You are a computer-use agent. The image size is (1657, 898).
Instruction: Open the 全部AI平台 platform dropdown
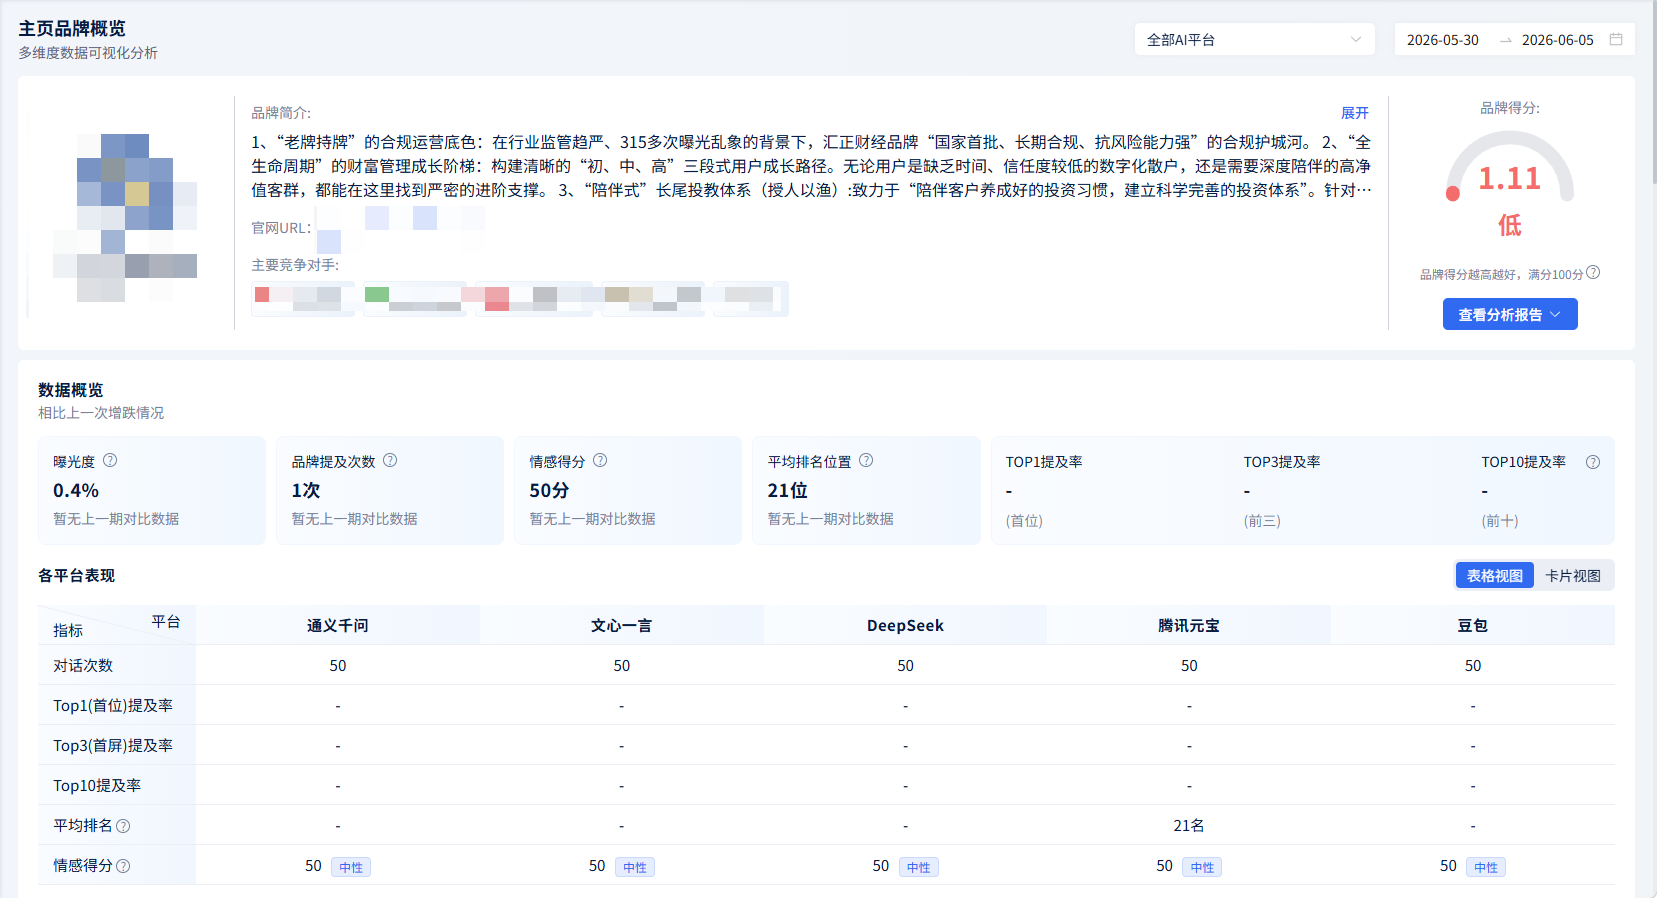coord(1254,40)
